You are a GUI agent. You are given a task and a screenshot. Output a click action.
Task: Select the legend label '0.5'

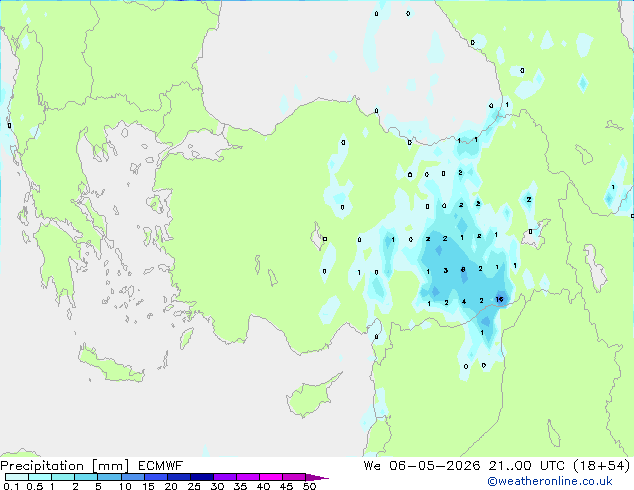click(34, 486)
